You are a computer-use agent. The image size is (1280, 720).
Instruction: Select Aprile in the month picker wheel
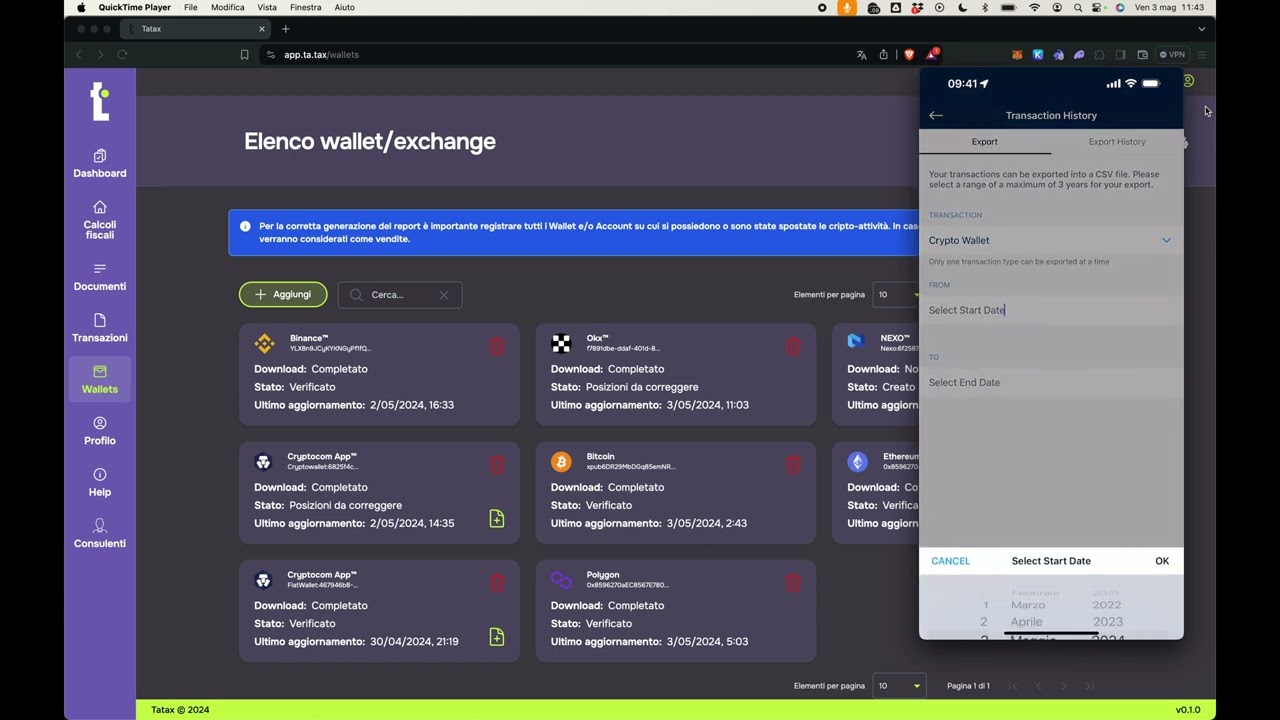(x=1026, y=622)
